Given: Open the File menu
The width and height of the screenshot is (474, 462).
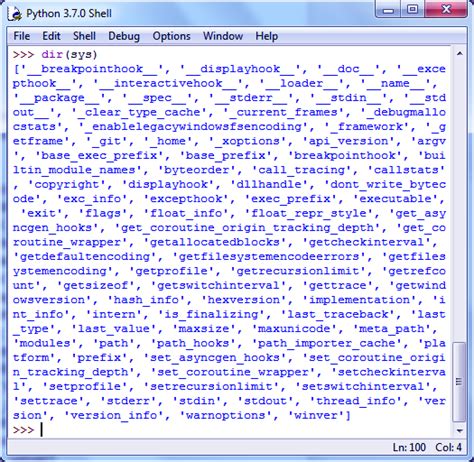Looking at the screenshot, I should point(22,36).
